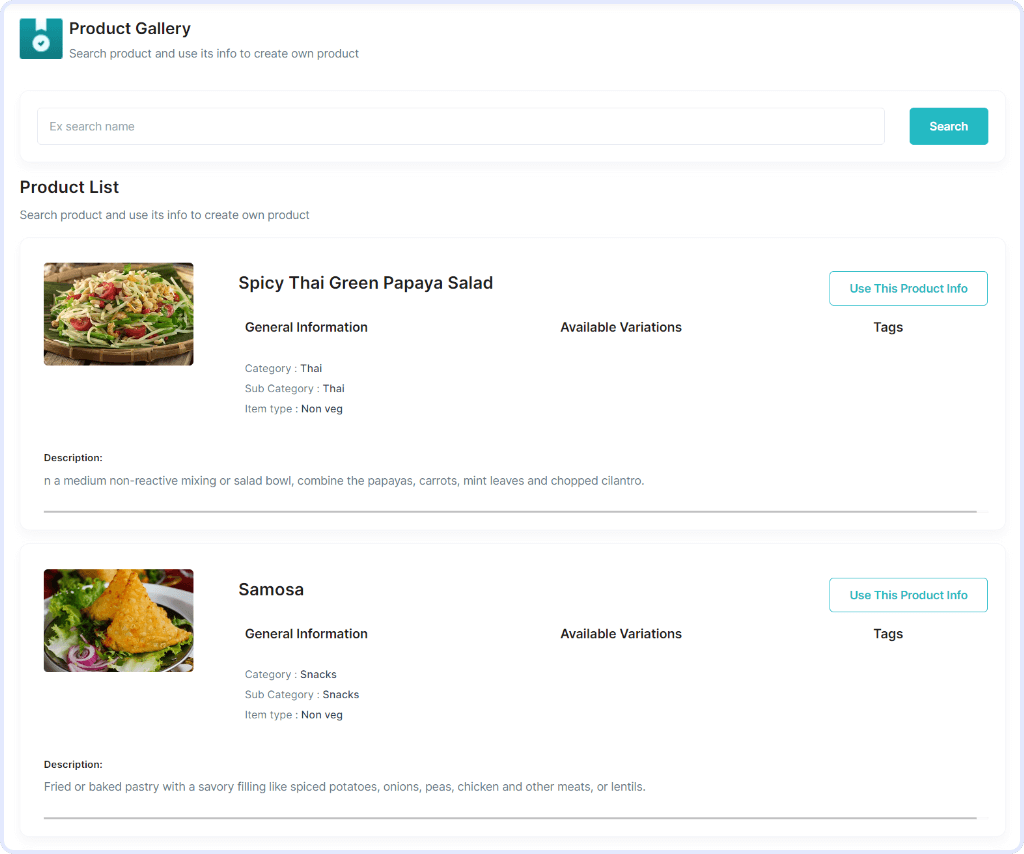The width and height of the screenshot is (1024, 854).
Task: Select papaya salad General Information heading
Action: coord(306,327)
